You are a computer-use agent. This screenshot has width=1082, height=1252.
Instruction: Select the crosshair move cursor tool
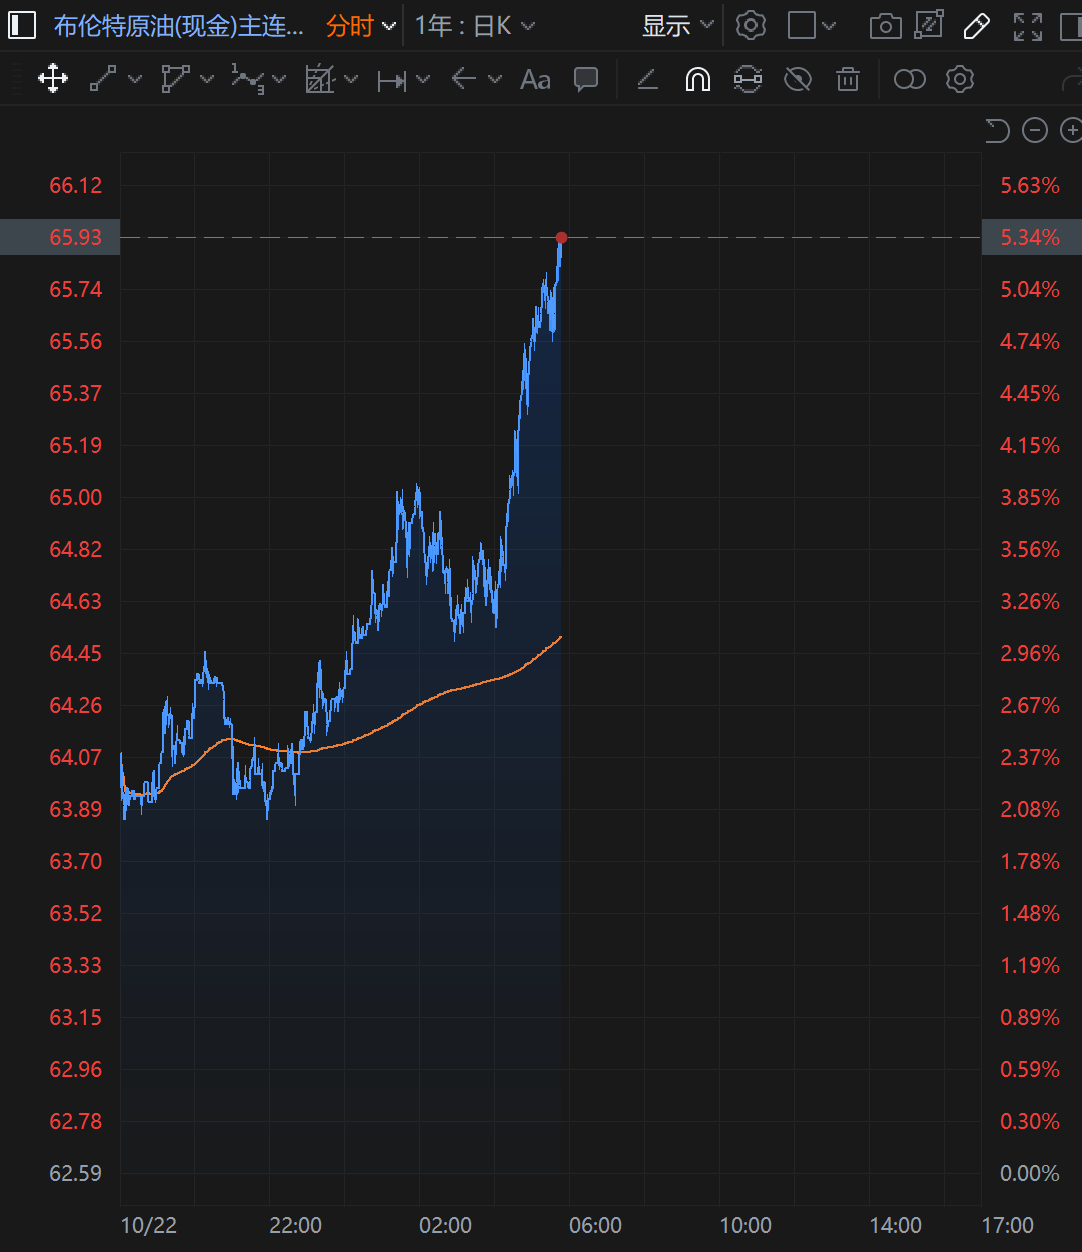click(x=53, y=79)
